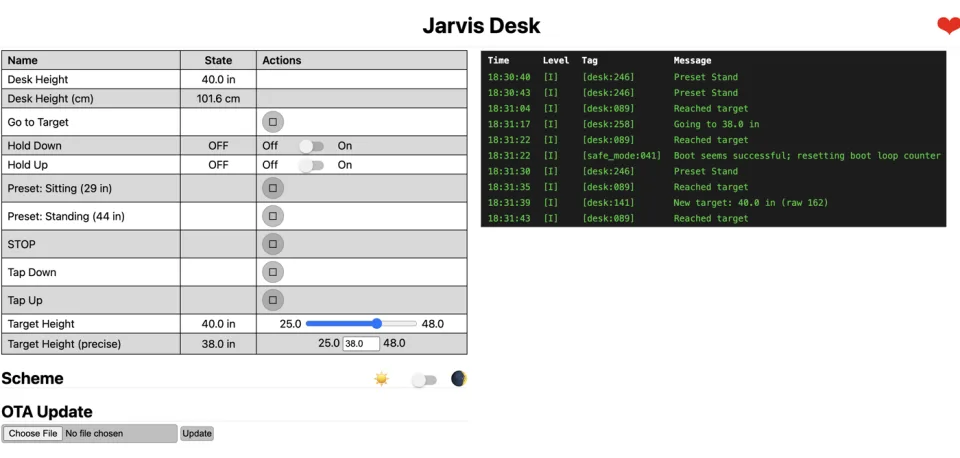Select the 'Boot seems successful' log message
Screen dimensions: 960x458
(x=807, y=156)
